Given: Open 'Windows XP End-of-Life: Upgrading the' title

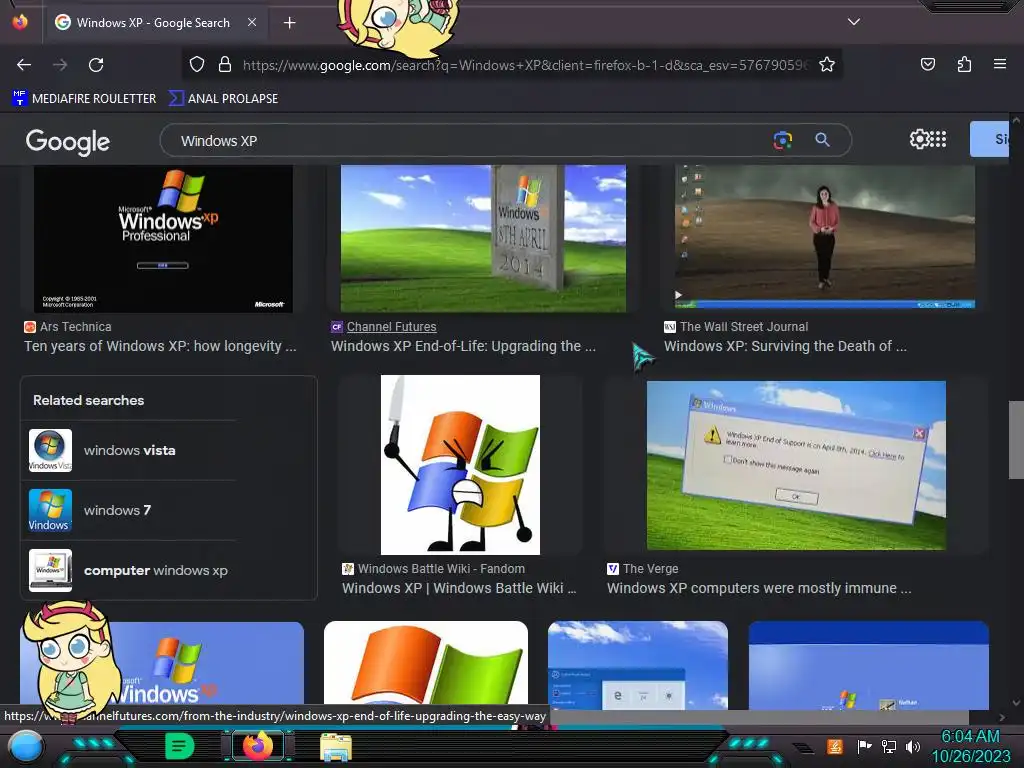Looking at the screenshot, I should pyautogui.click(x=463, y=346).
